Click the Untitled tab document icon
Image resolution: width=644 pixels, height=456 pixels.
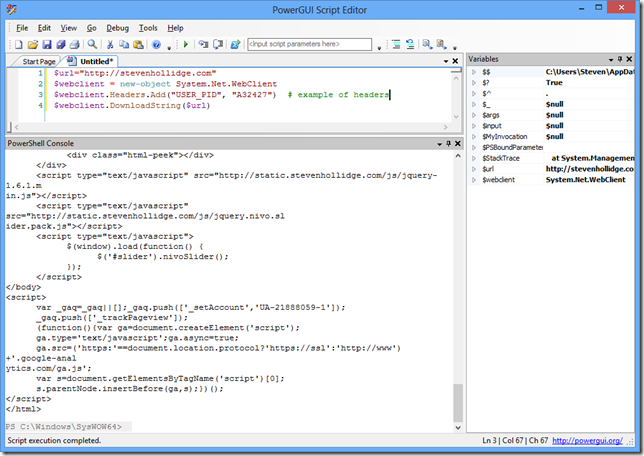click(71, 61)
